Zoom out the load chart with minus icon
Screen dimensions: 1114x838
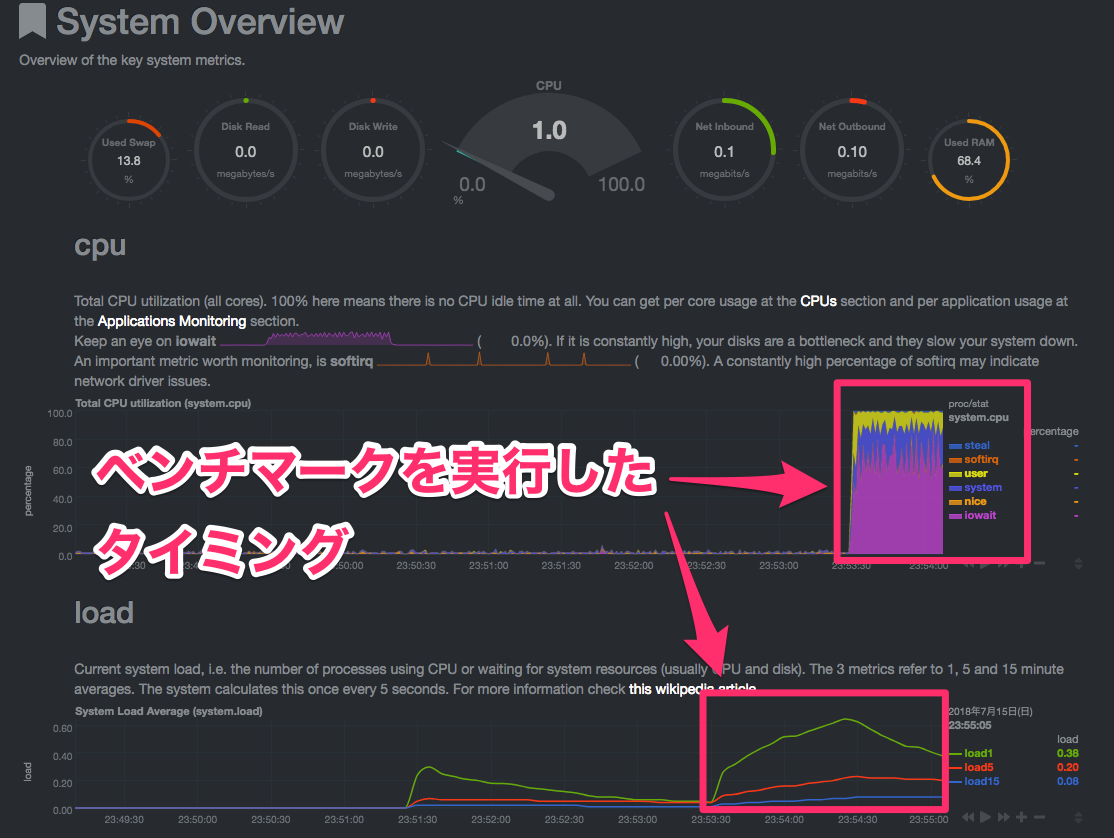point(1039,817)
